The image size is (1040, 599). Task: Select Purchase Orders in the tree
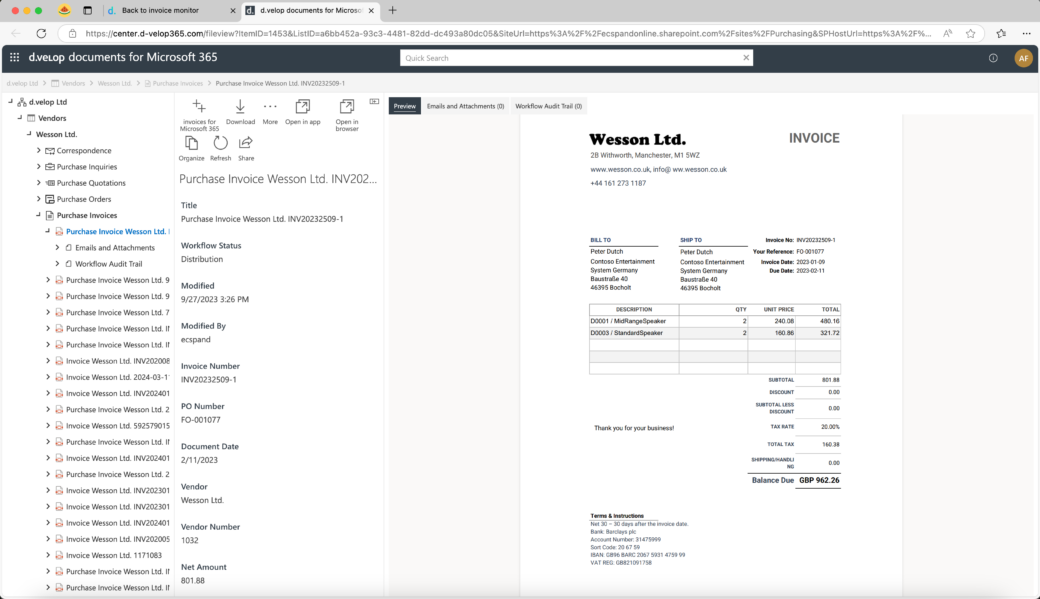[84, 199]
